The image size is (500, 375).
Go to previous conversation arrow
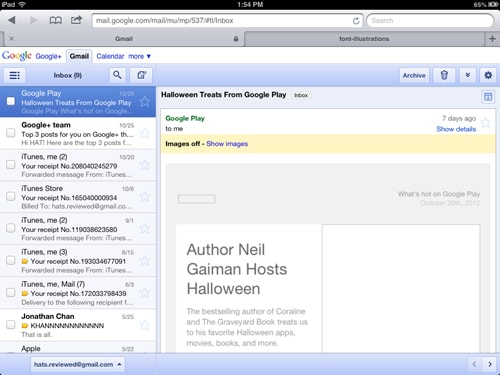point(474,364)
